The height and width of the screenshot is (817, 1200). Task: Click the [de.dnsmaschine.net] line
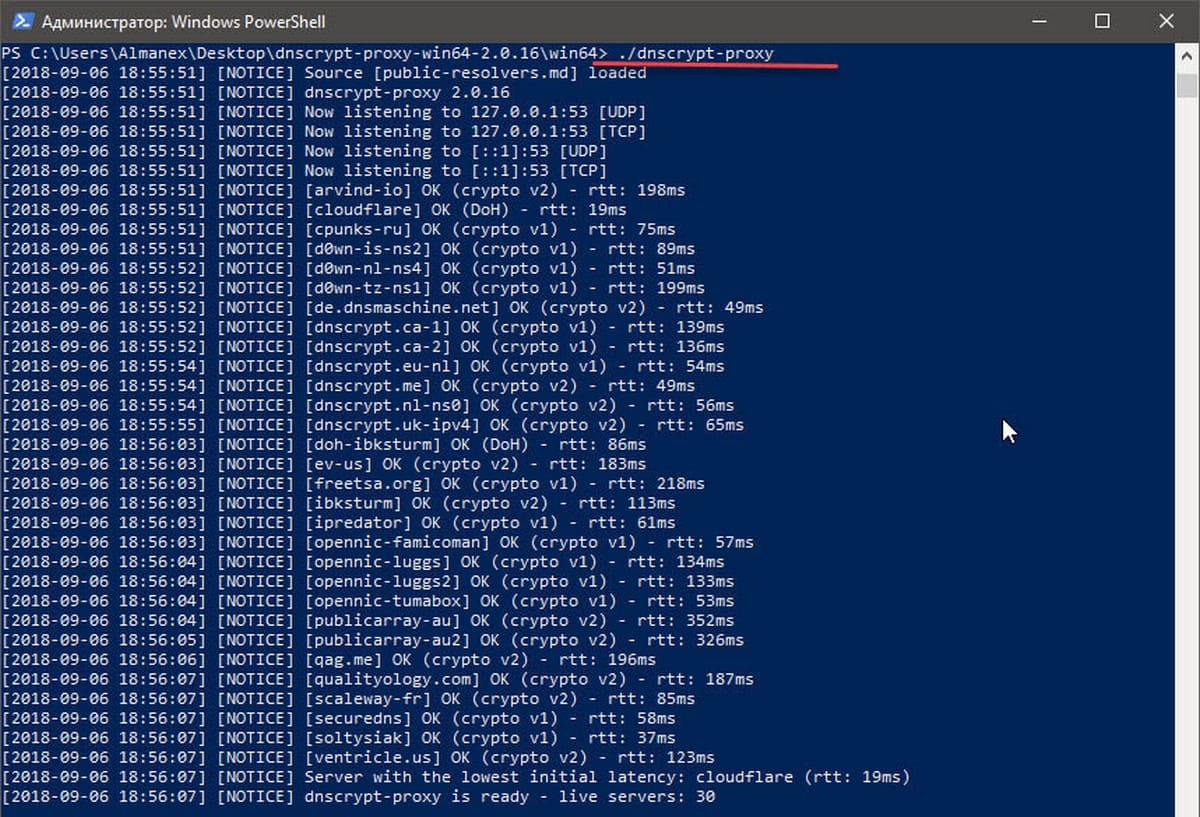point(382,307)
